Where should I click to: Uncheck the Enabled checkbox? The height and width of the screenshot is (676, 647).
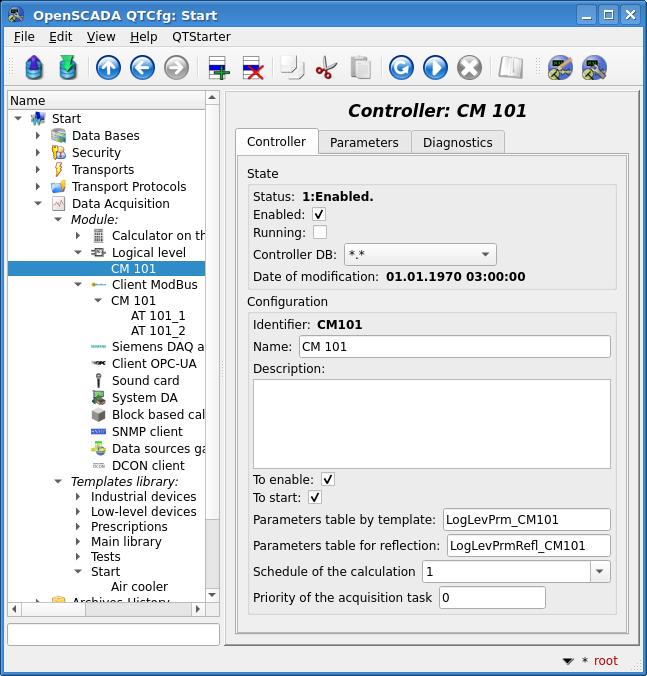coord(319,214)
